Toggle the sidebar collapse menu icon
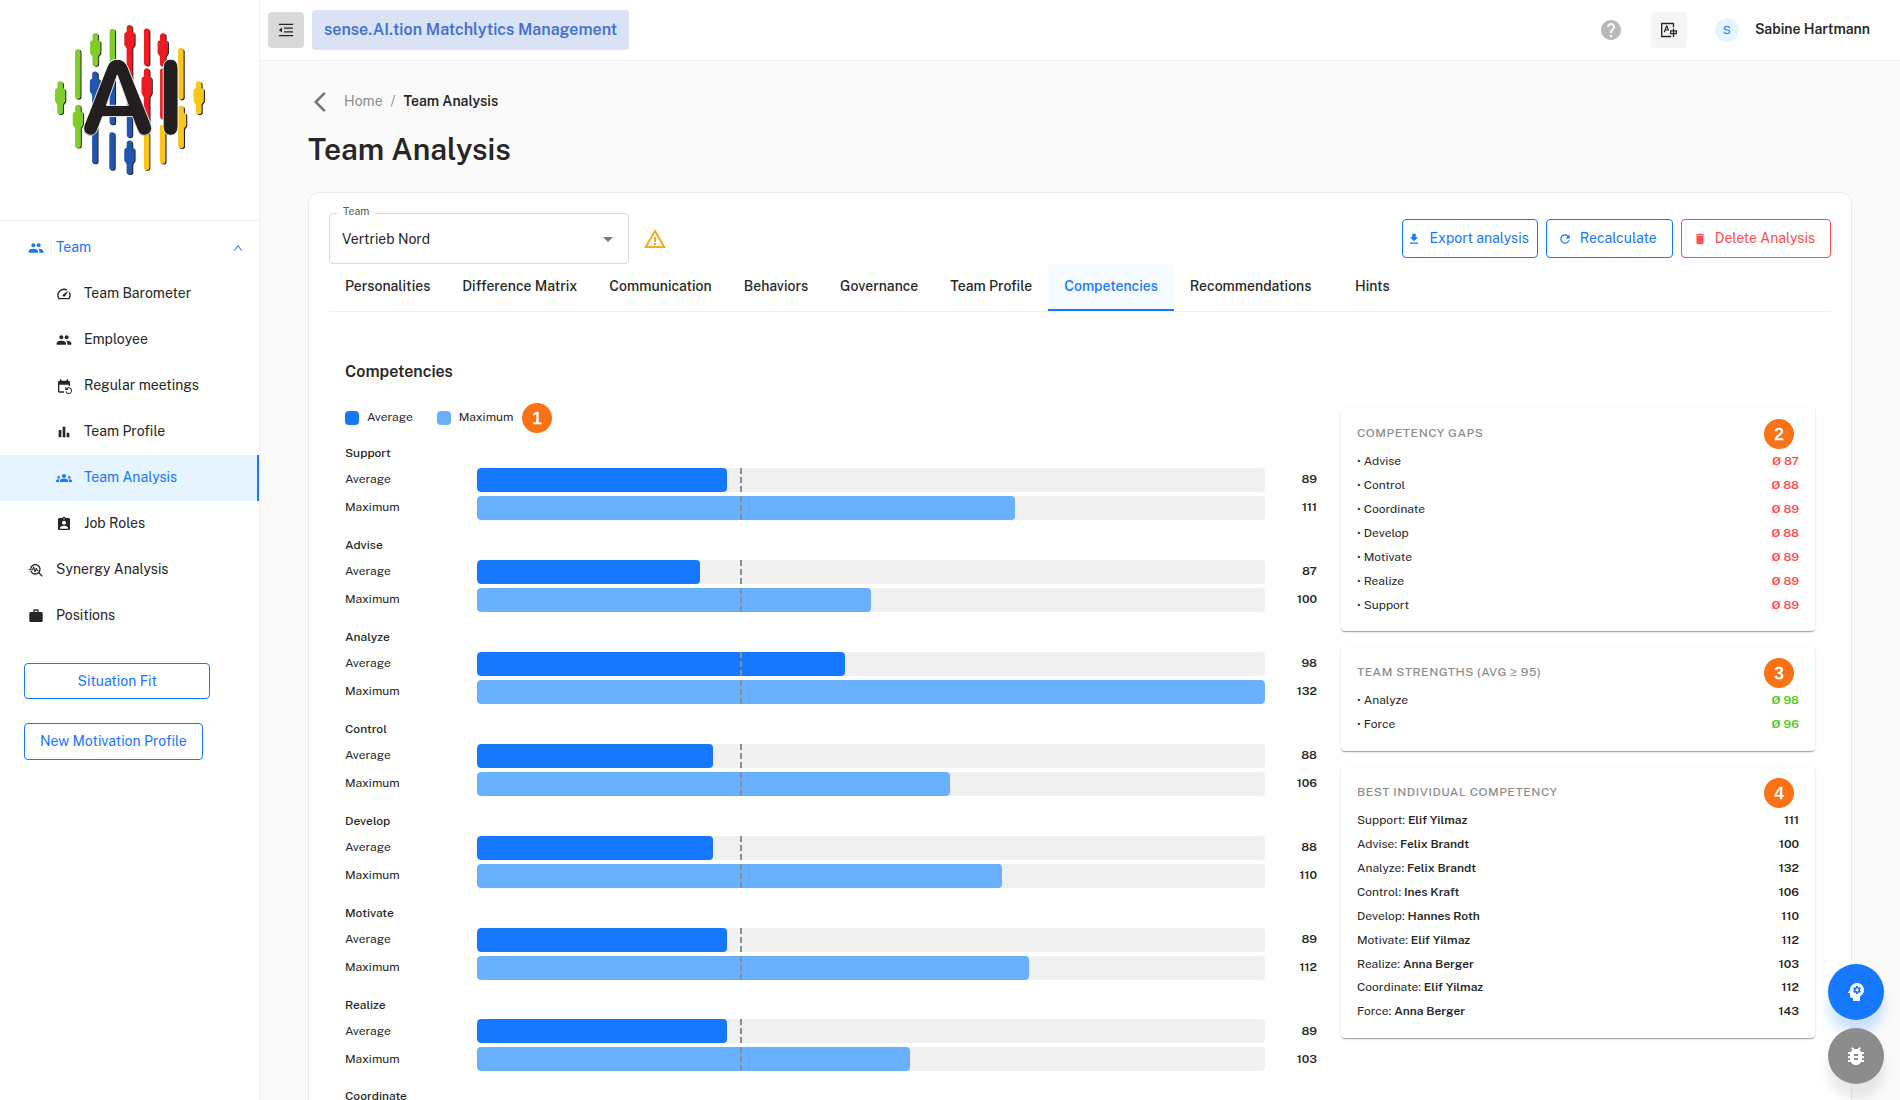 [x=286, y=30]
